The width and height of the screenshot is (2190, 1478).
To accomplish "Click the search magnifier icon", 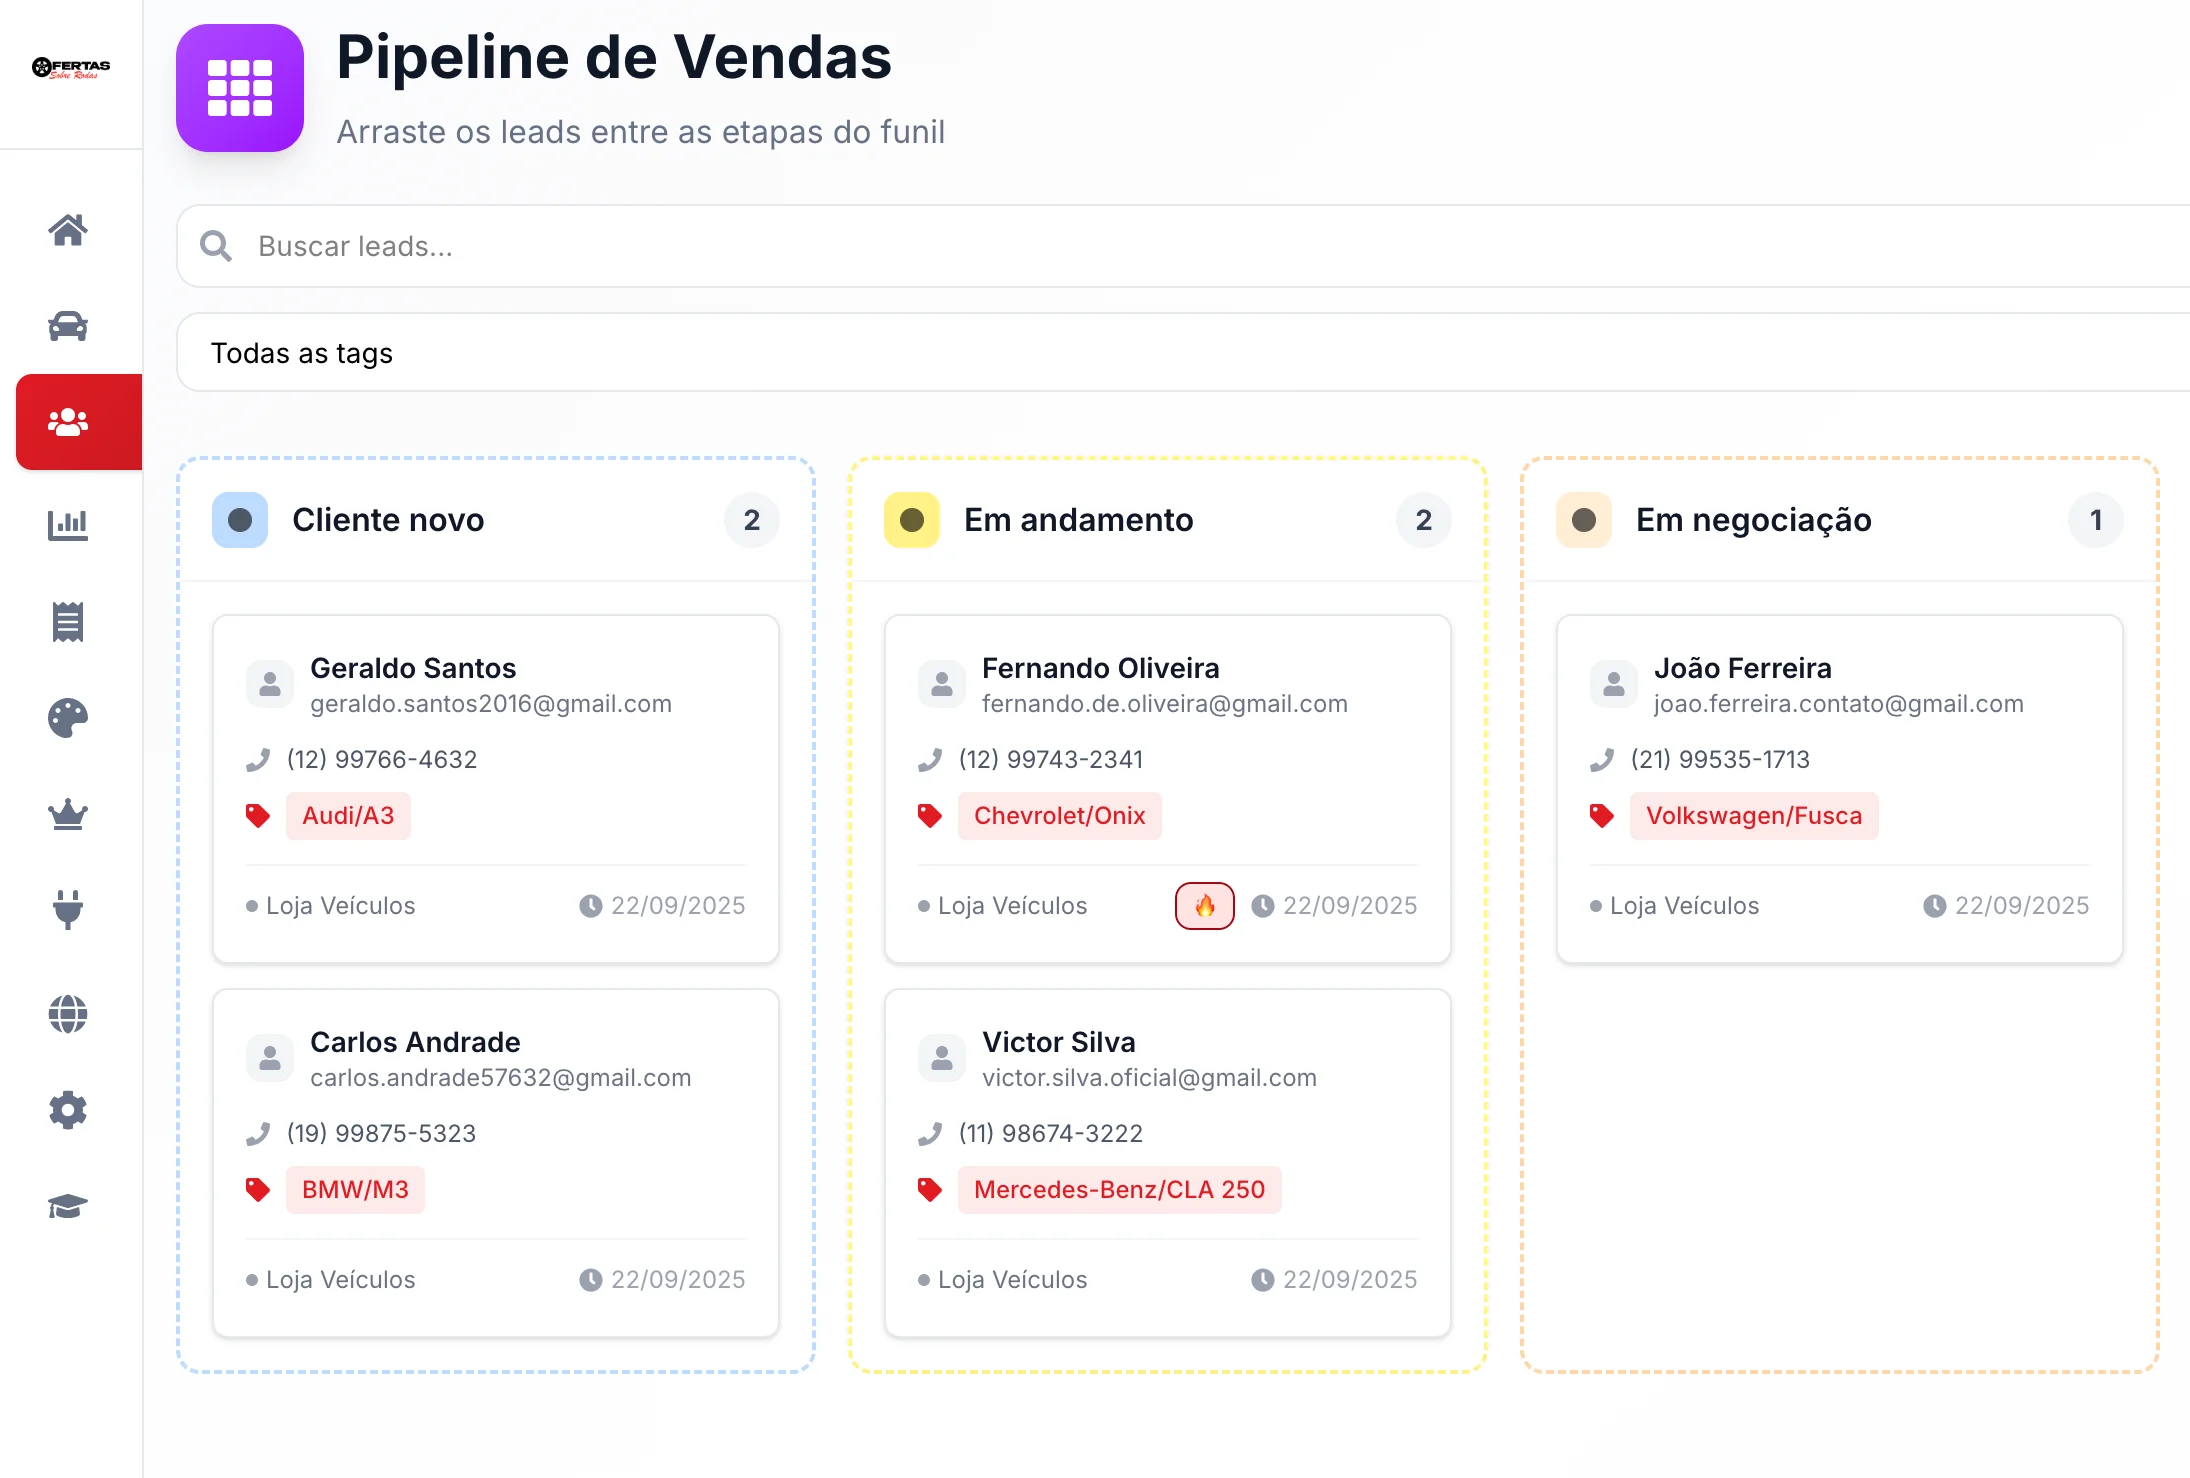I will [x=215, y=246].
